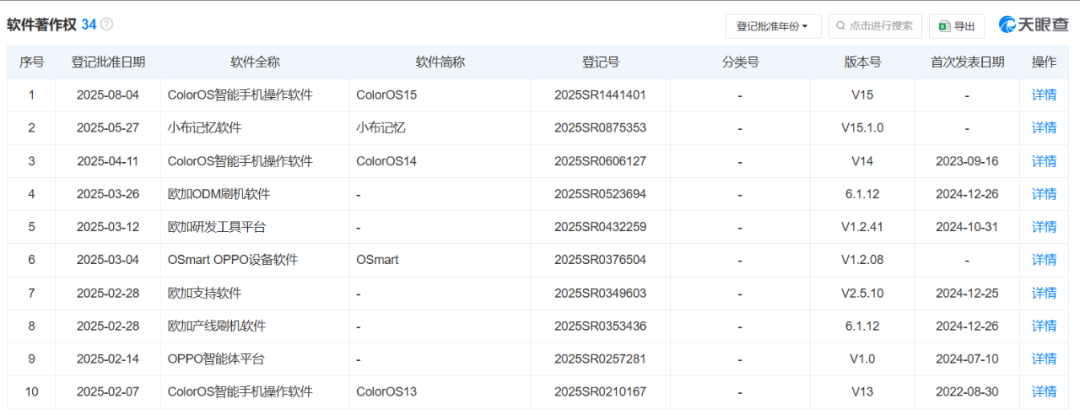Click the 天眼查 logo
Viewport: 1080px width, 415px height.
click(x=1033, y=25)
